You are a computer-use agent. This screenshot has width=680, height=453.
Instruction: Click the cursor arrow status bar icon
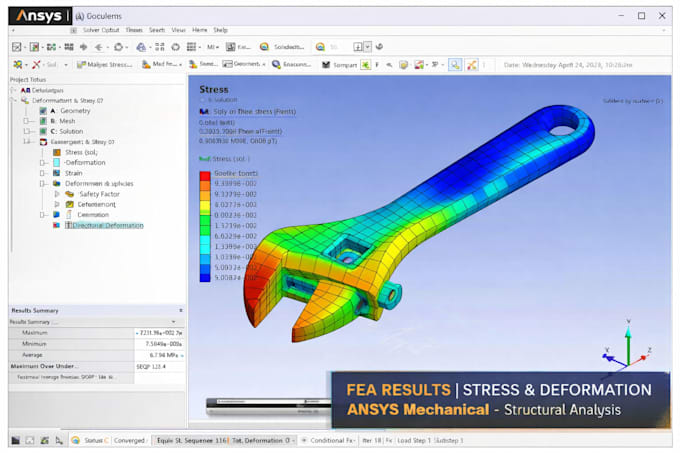tap(59, 440)
